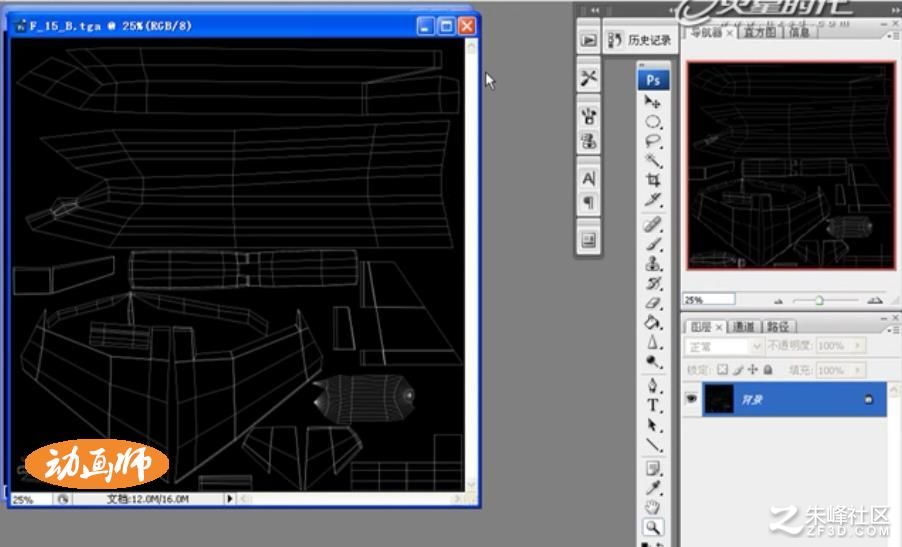Screen dimensions: 902x547
Task: Select the History Brush tool
Action: [652, 283]
